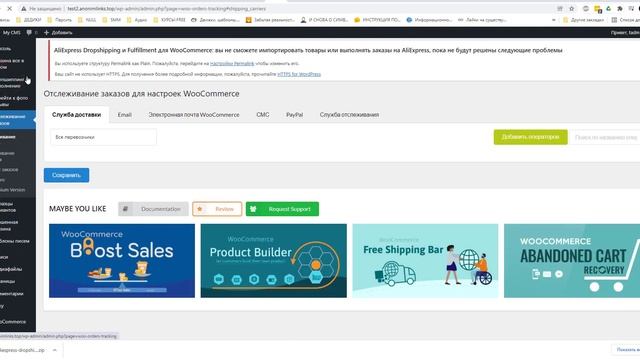
Task: Open the КУРСЫ FREE bookmark folder
Action: [x=169, y=20]
